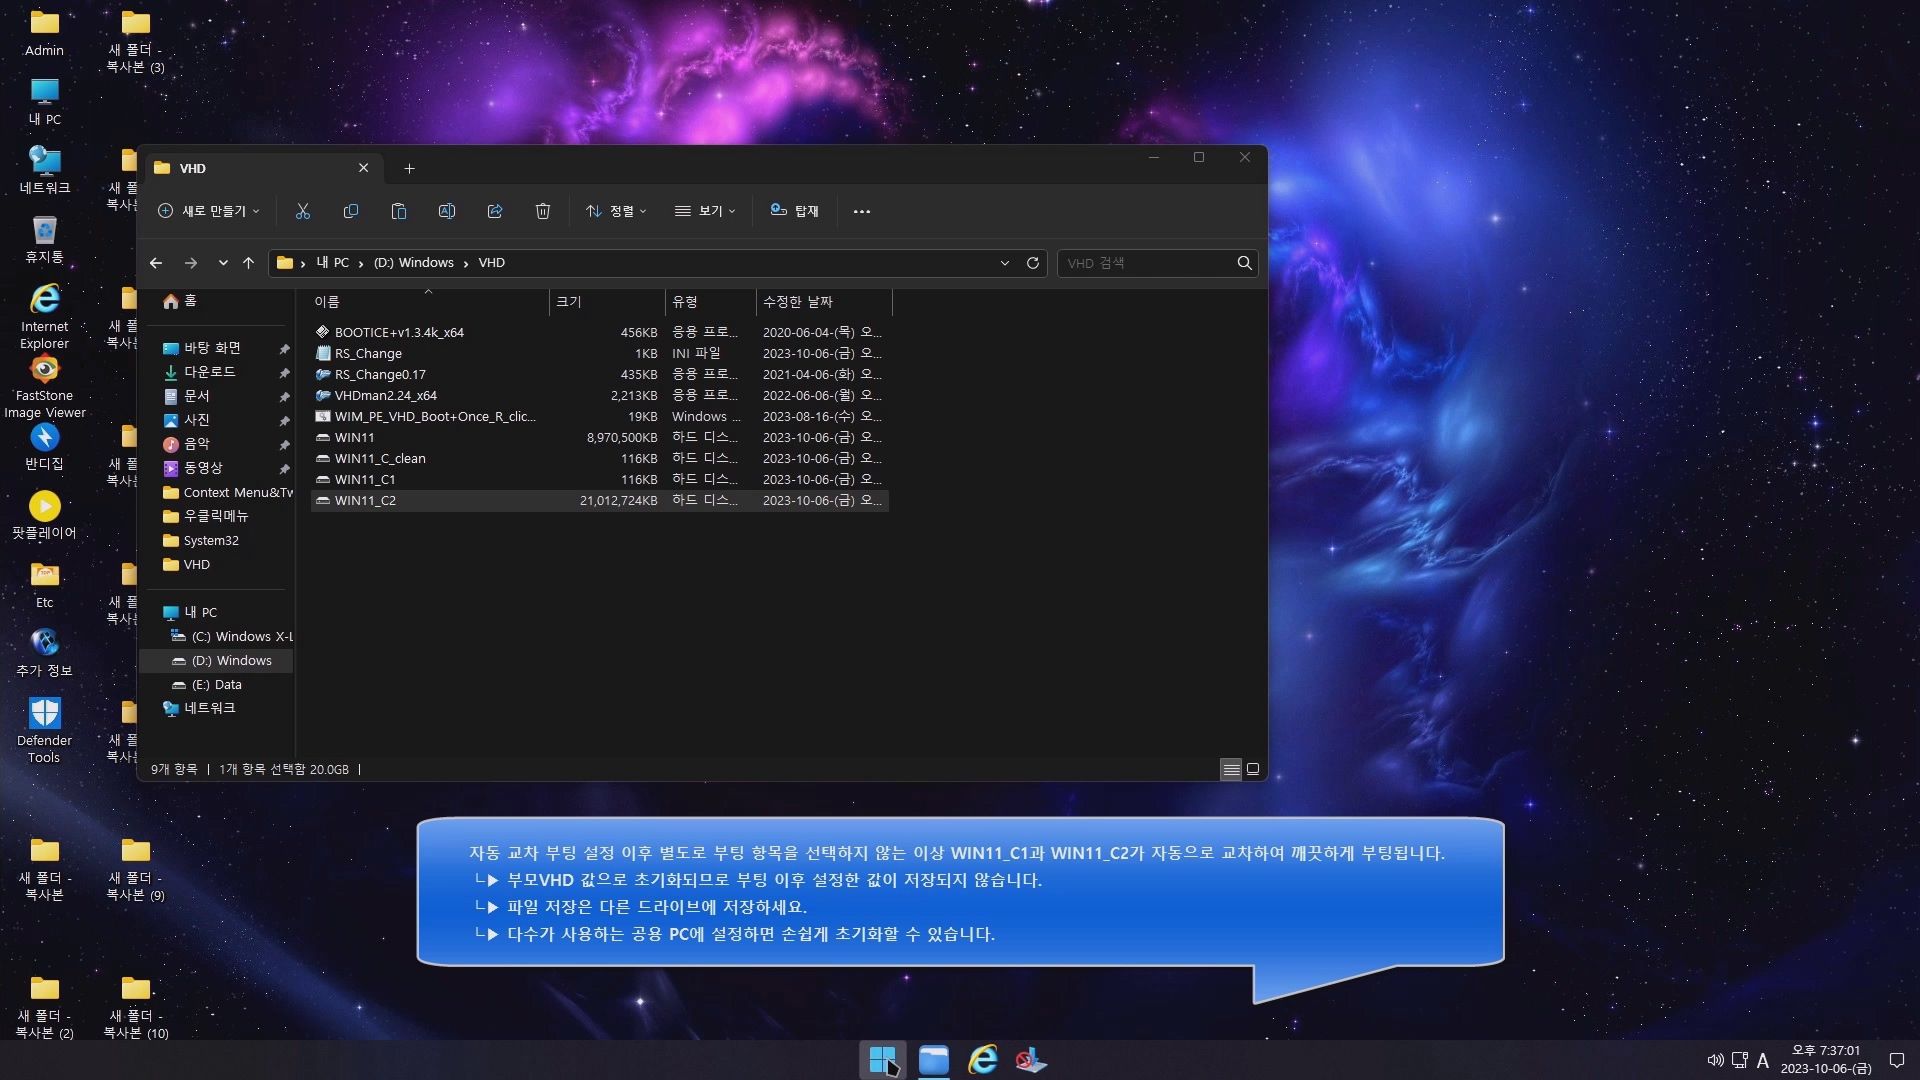Select the Bandizip desktop icon
The image size is (1920, 1080).
pos(44,447)
